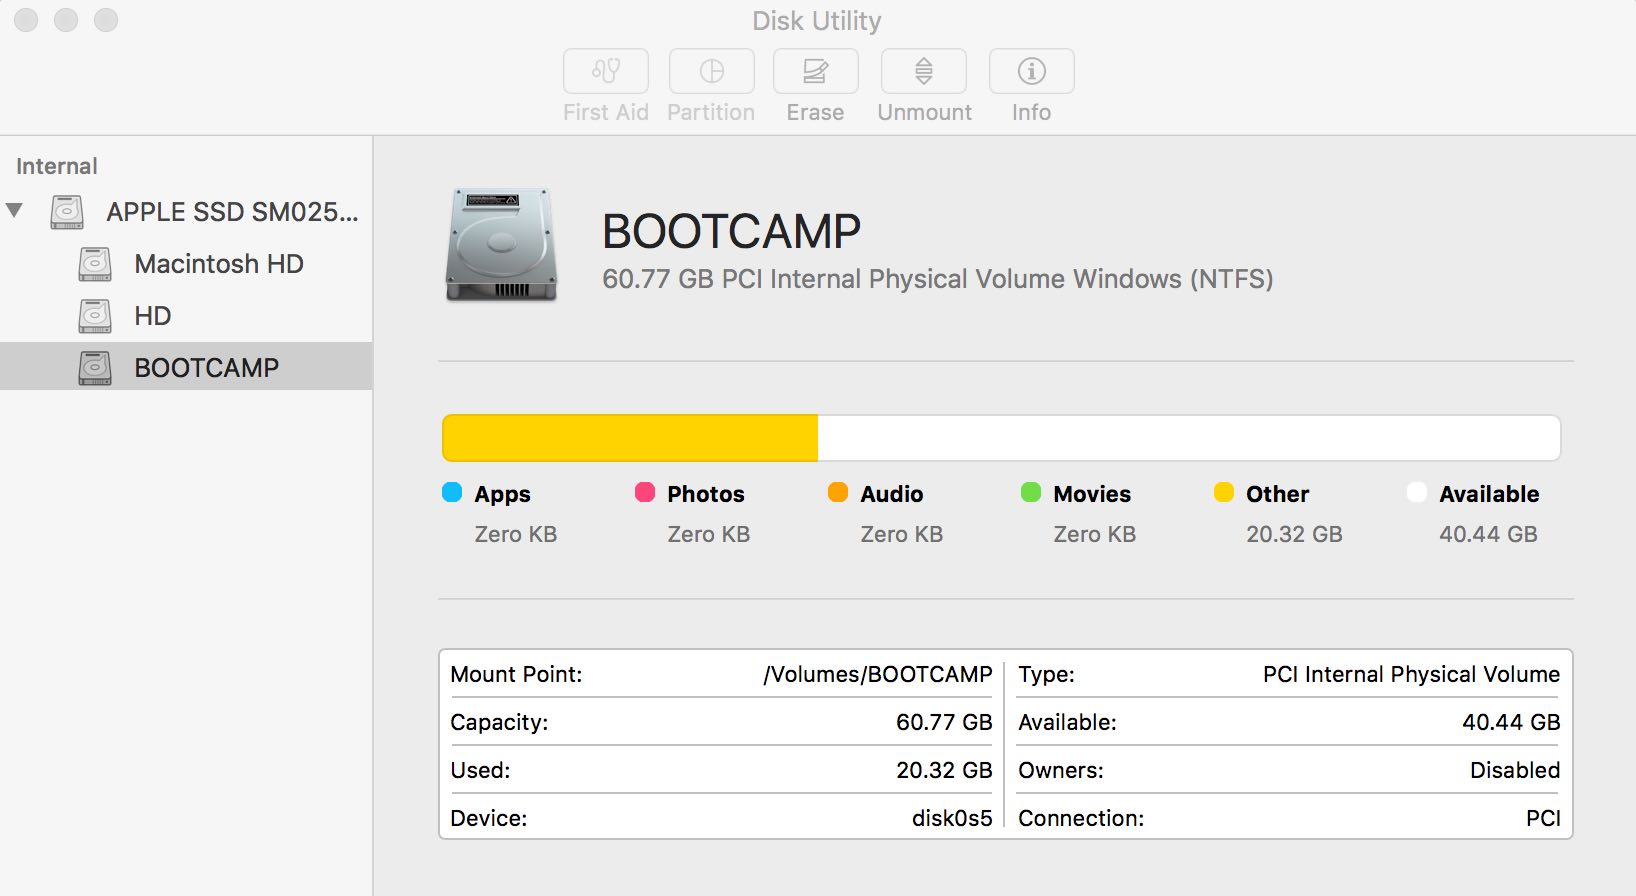Select the BOOTCAMP volume row
The width and height of the screenshot is (1636, 896).
click(186, 367)
